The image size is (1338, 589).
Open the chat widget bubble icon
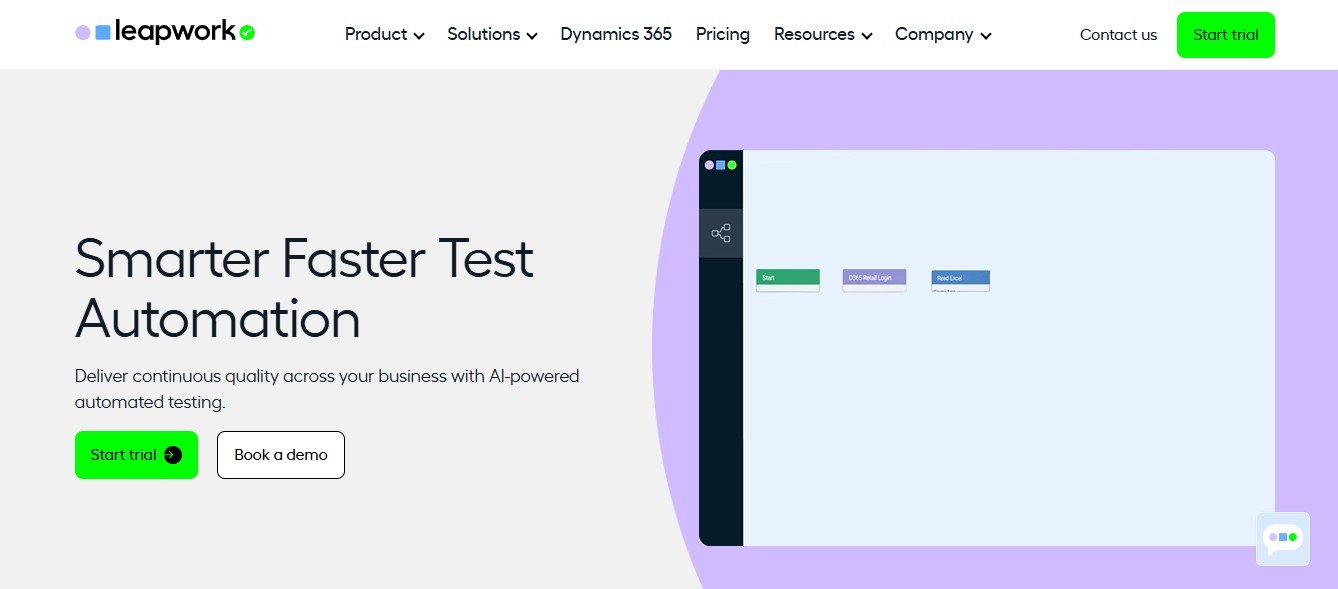(1282, 538)
